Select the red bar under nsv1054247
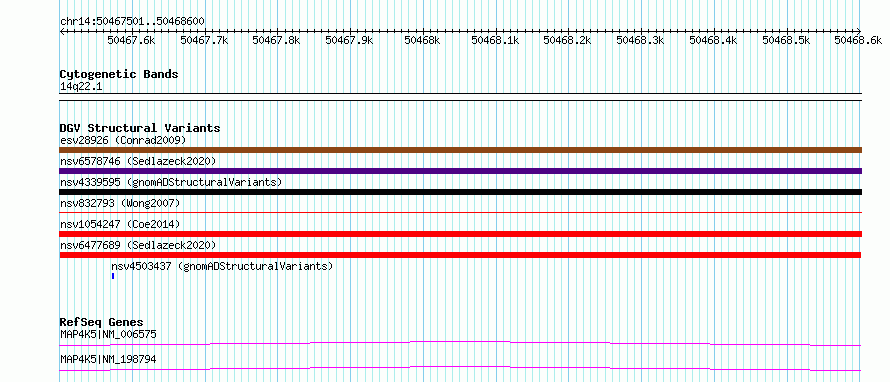 pos(461,234)
